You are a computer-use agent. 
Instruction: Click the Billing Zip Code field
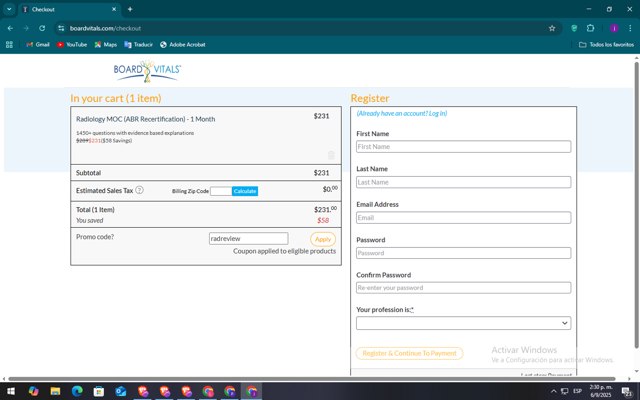point(221,191)
